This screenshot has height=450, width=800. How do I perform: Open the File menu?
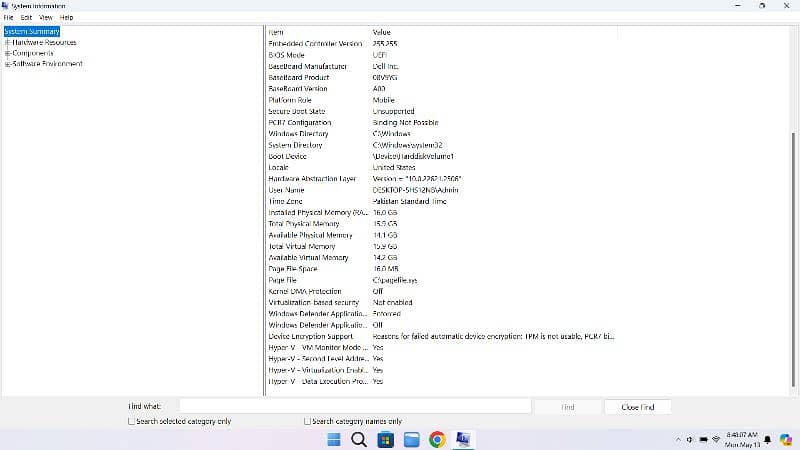tap(9, 17)
